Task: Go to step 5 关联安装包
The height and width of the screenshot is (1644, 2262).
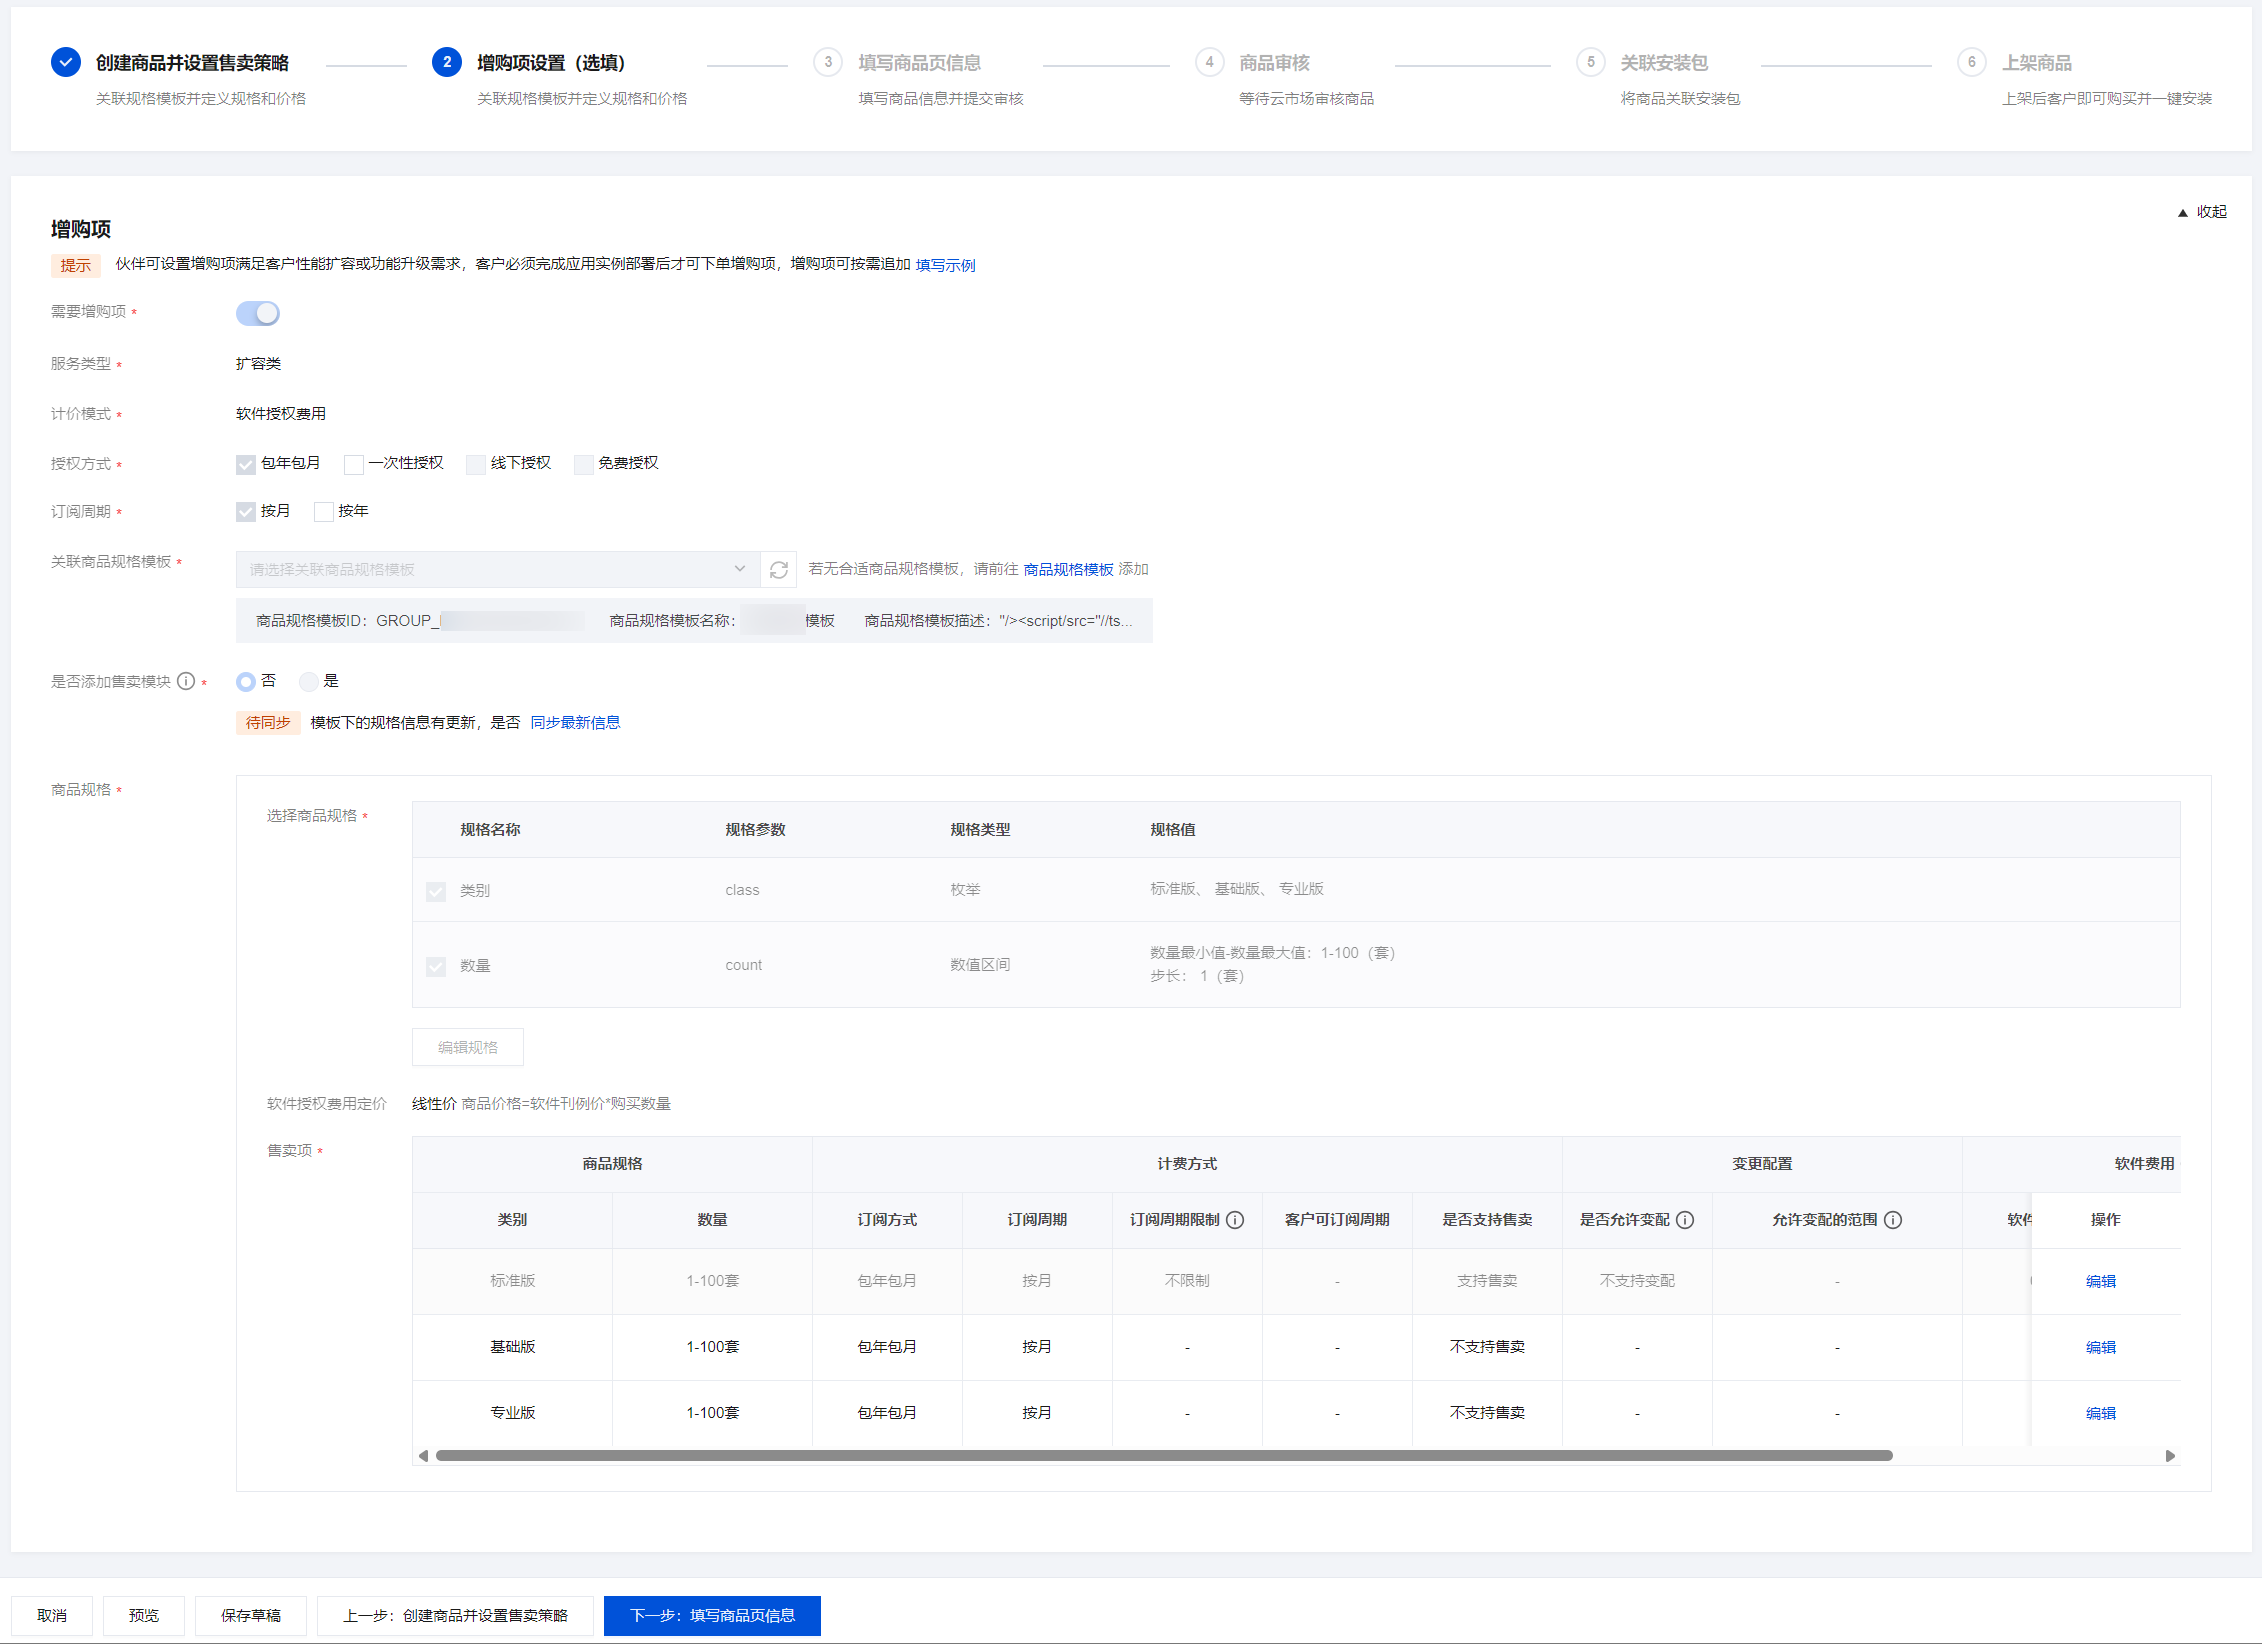Action: pos(1663,63)
